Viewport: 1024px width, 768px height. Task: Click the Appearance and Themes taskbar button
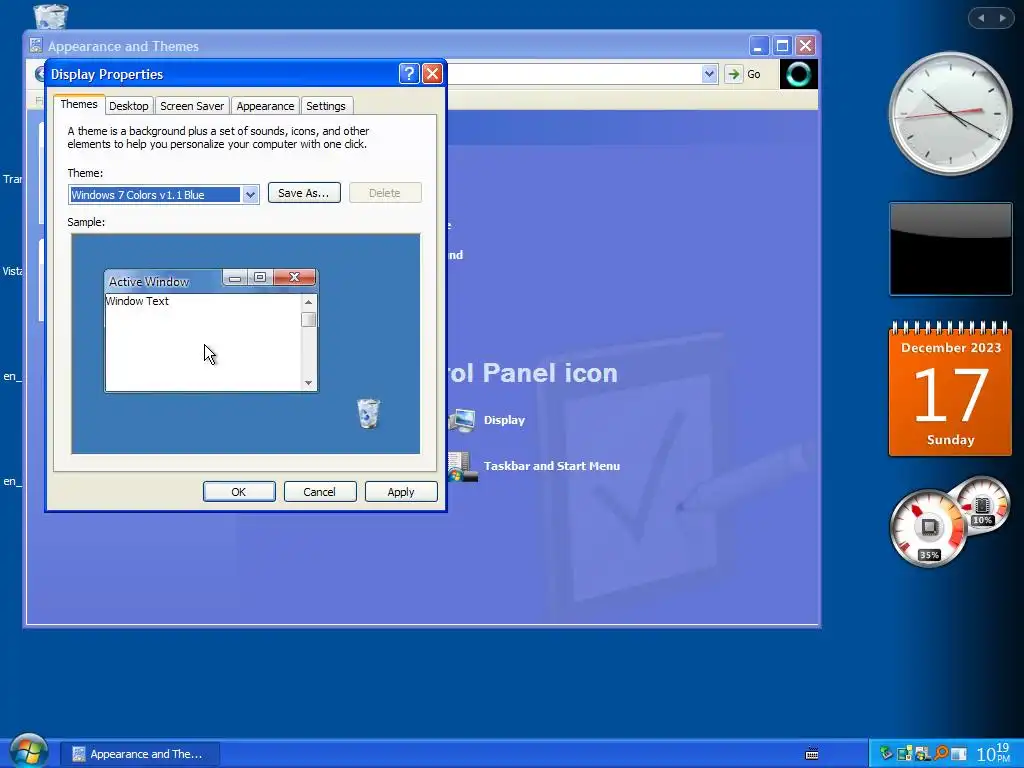point(140,754)
